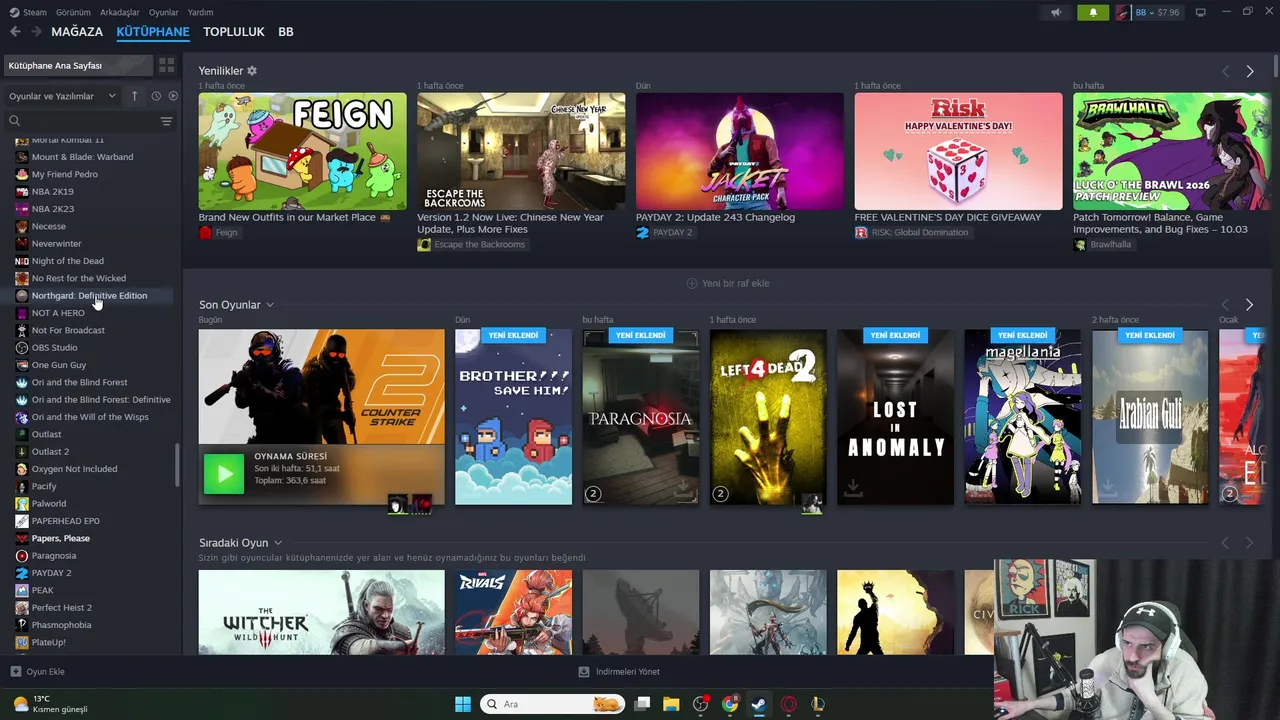Open the Arkadaşlar menu
Image resolution: width=1280 pixels, height=720 pixels.
click(x=120, y=12)
